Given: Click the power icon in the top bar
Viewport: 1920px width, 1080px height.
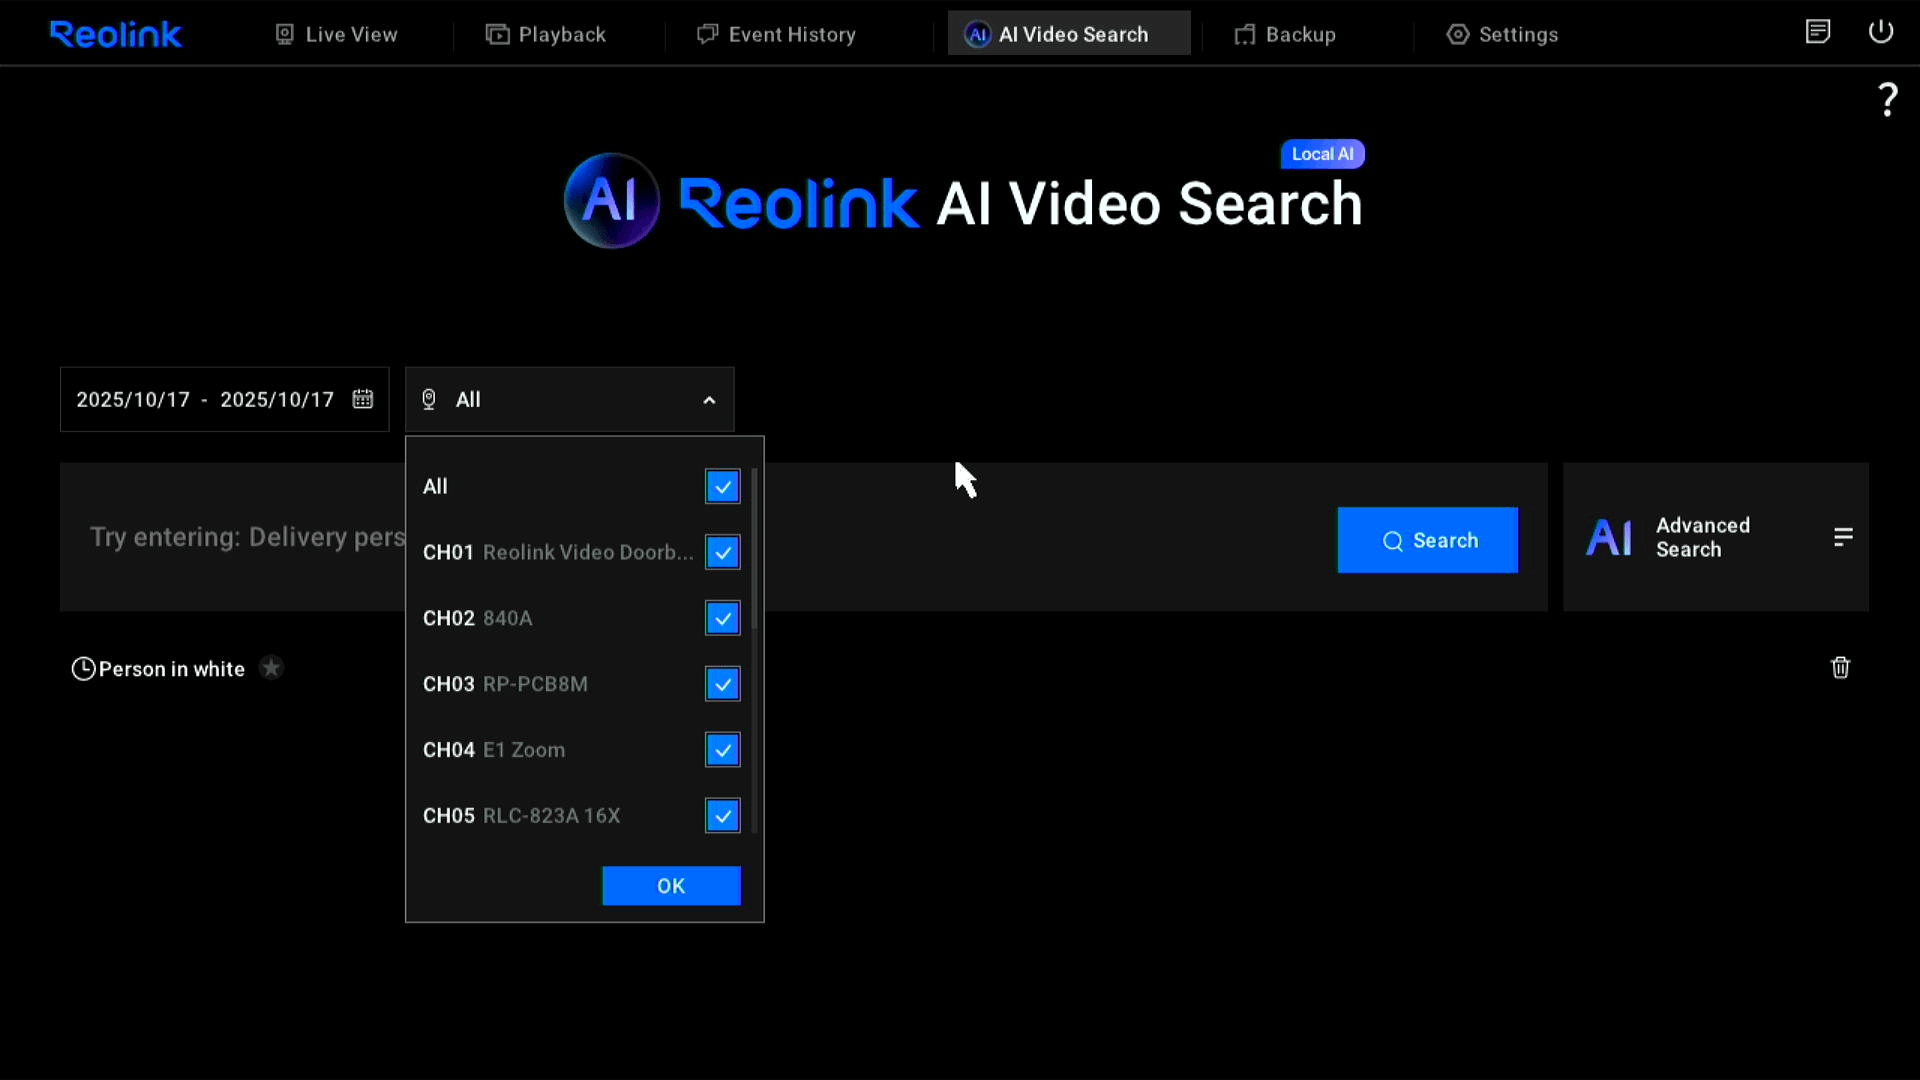Looking at the screenshot, I should click(1880, 32).
